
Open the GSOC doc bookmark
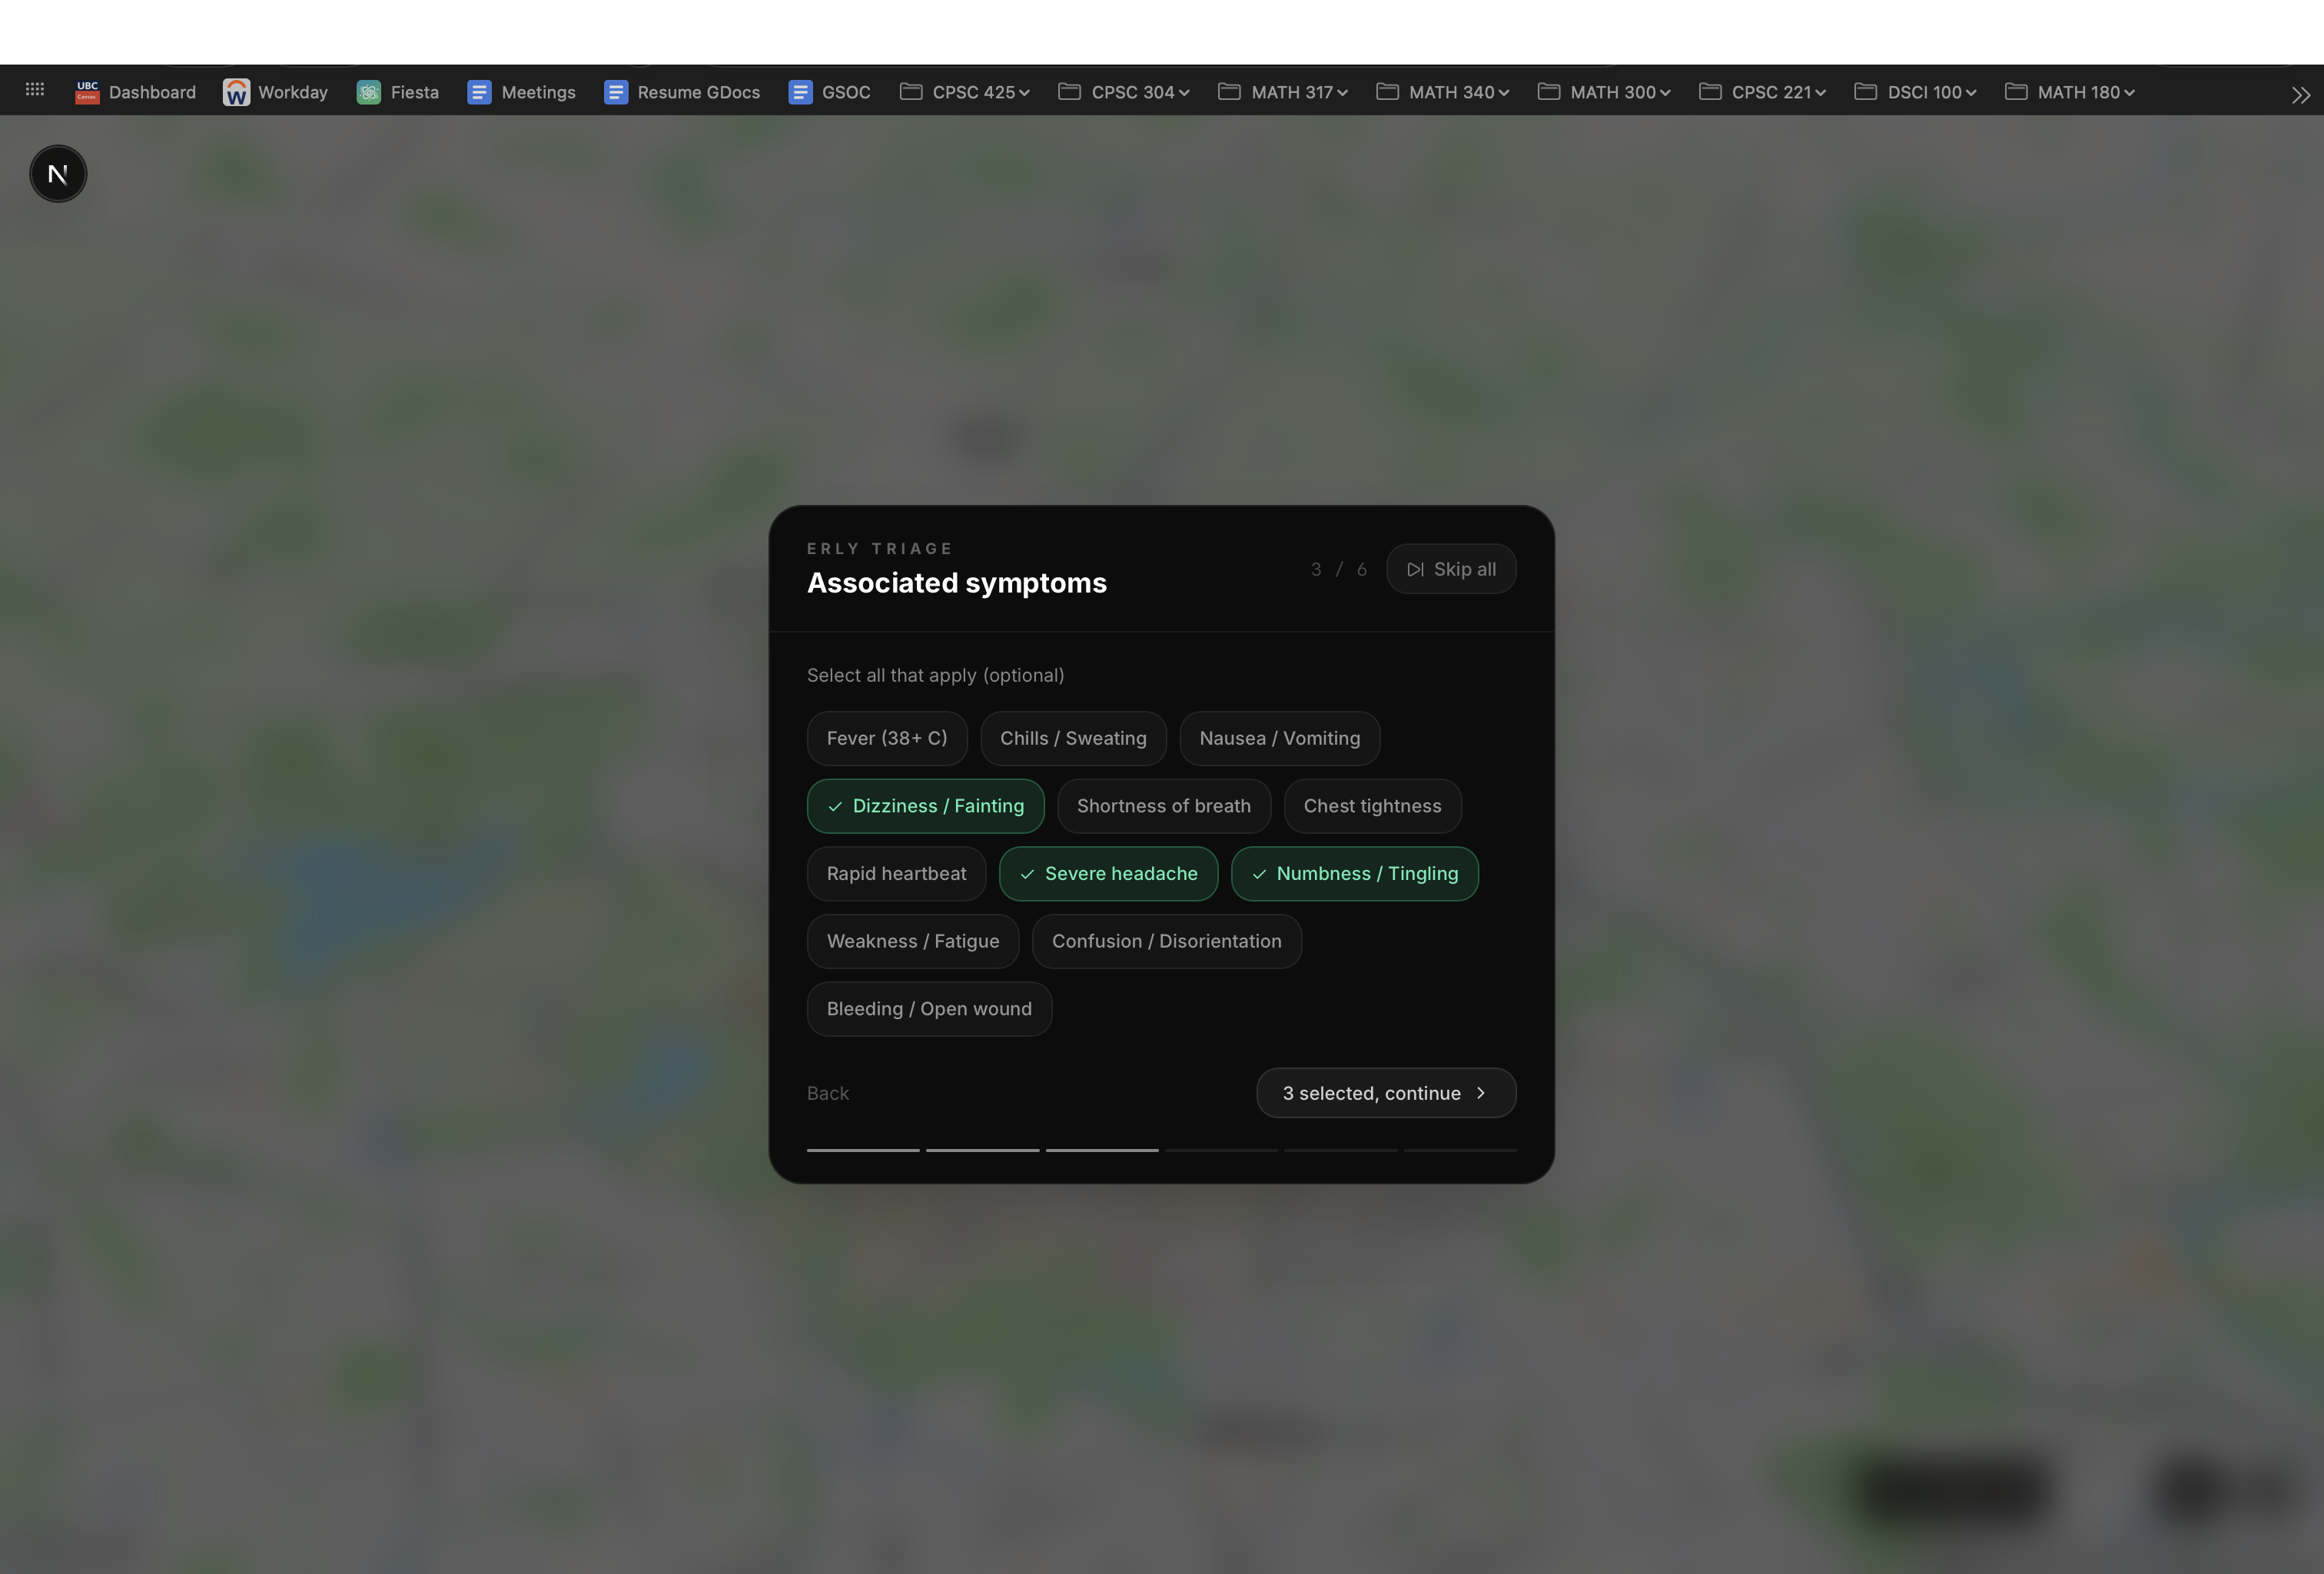[x=829, y=92]
